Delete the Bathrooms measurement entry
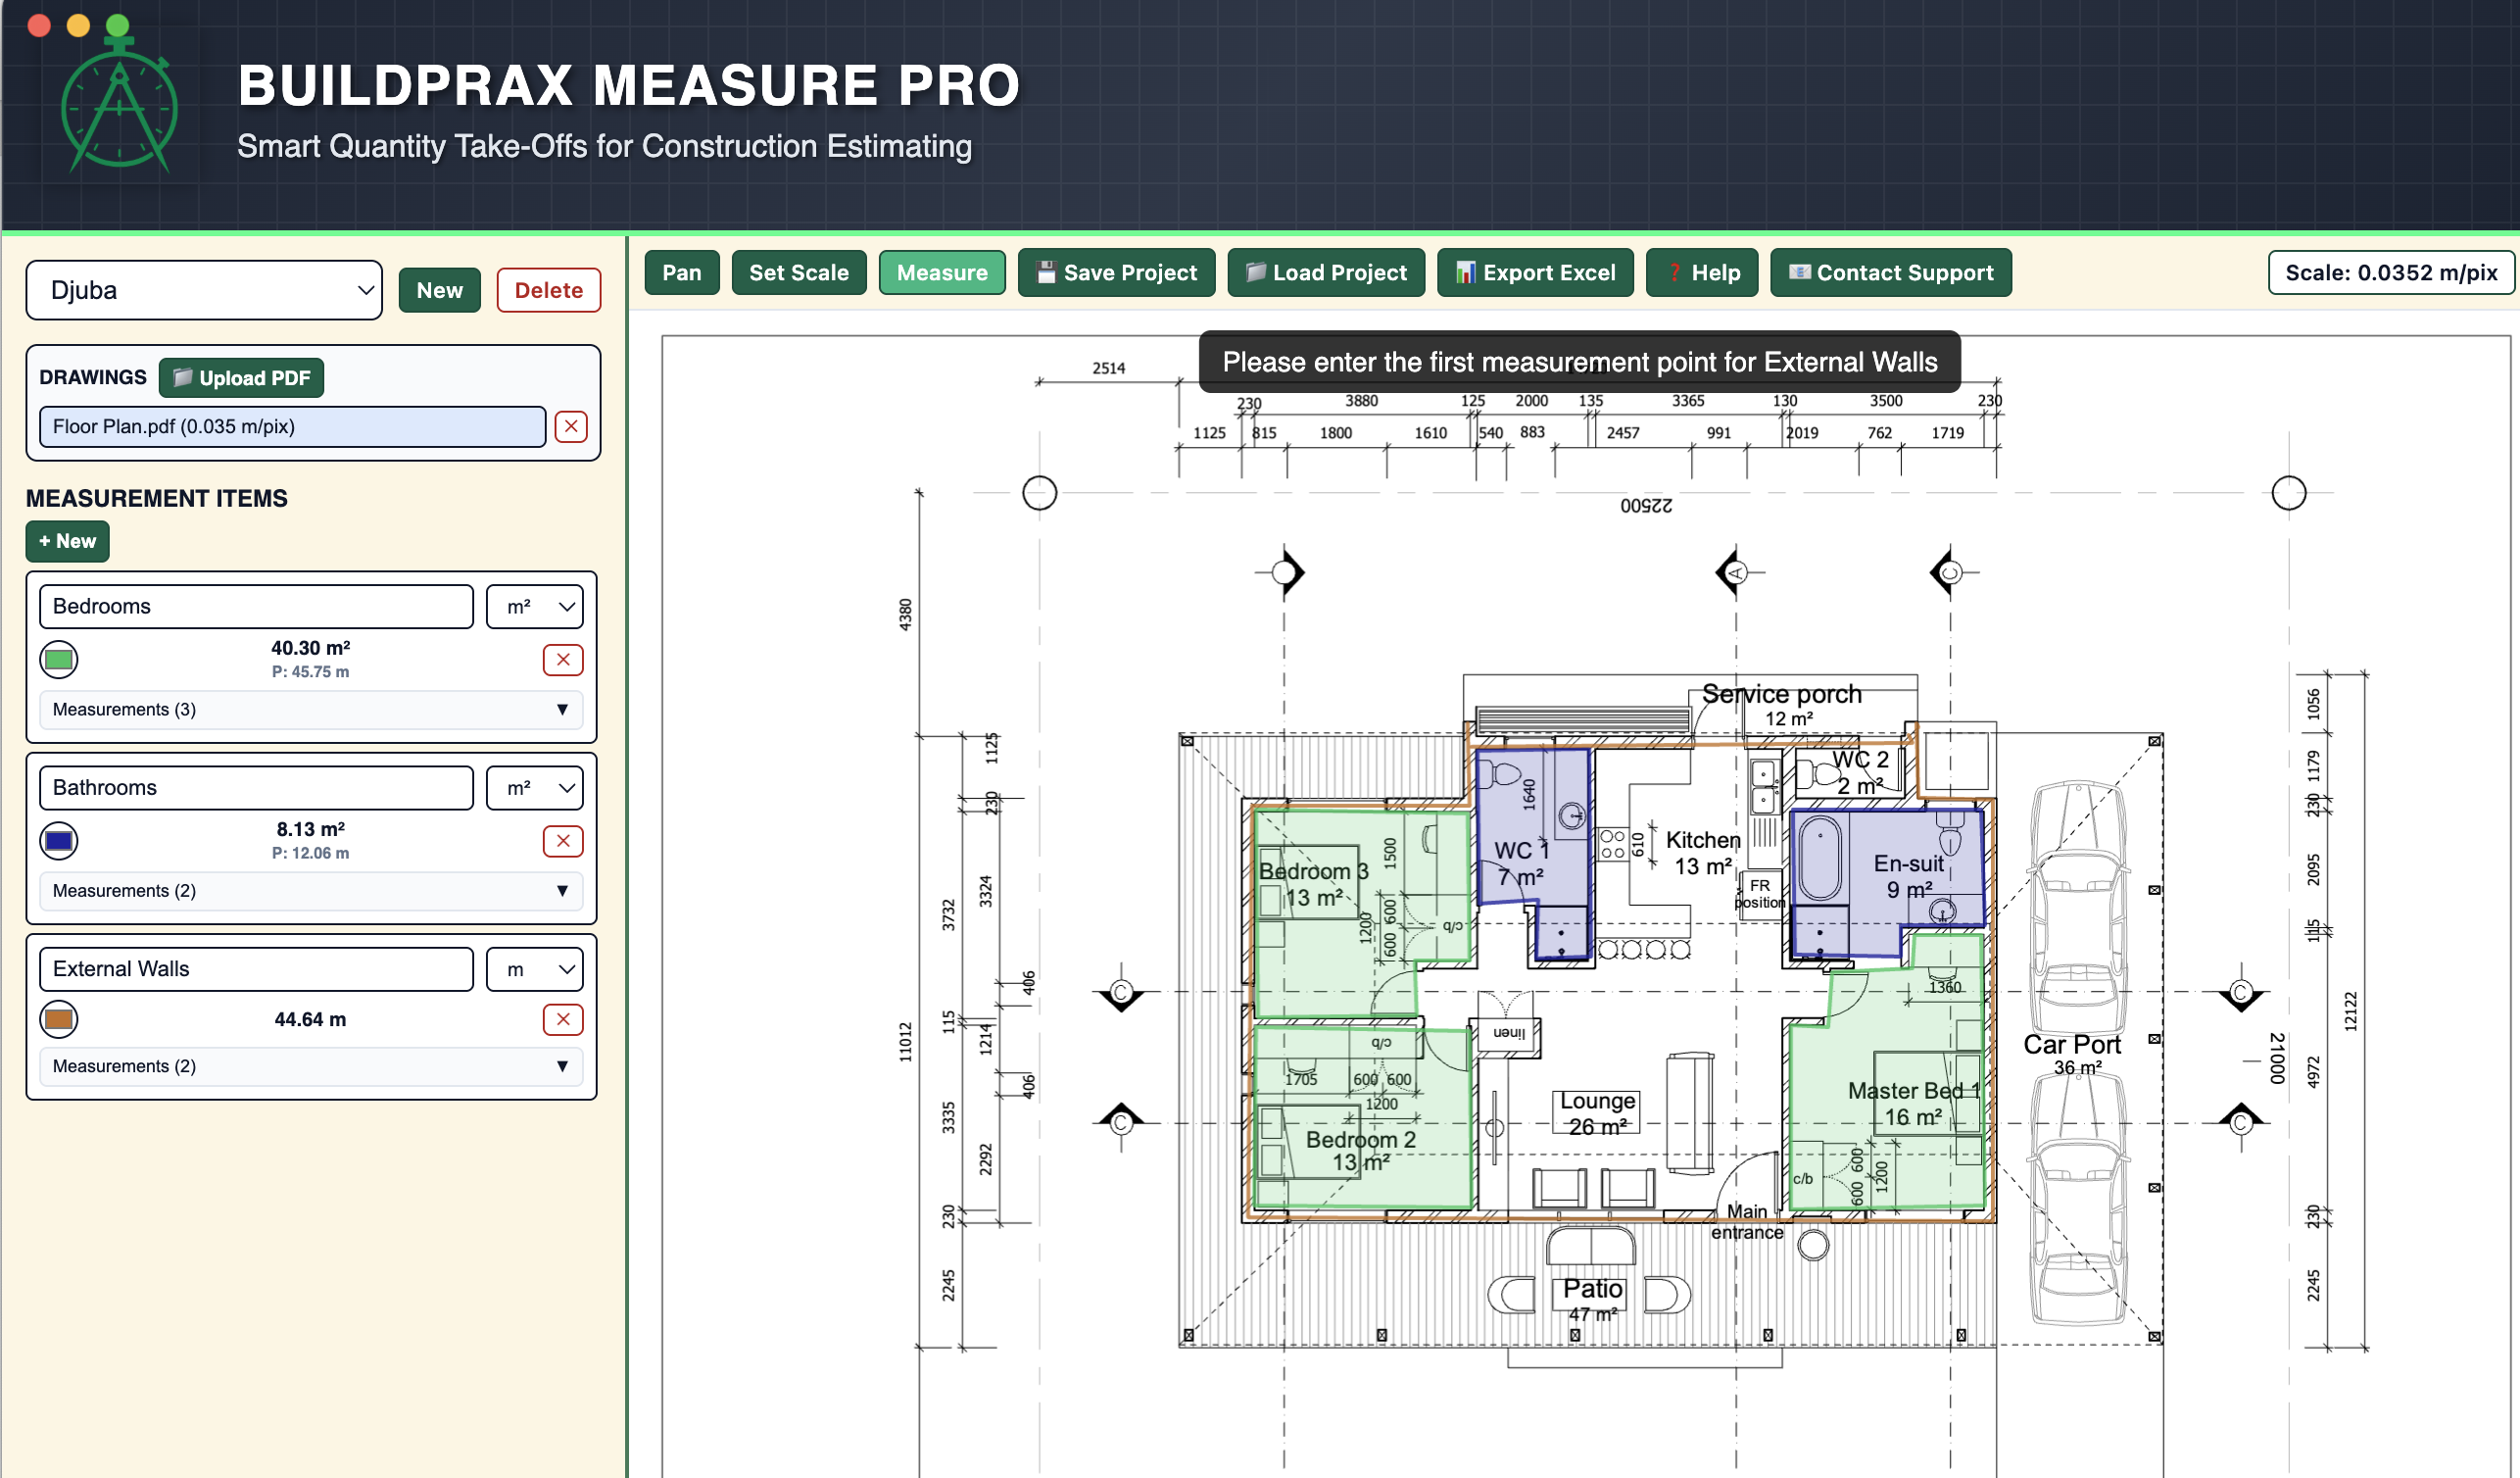The width and height of the screenshot is (2520, 1478). [563, 841]
